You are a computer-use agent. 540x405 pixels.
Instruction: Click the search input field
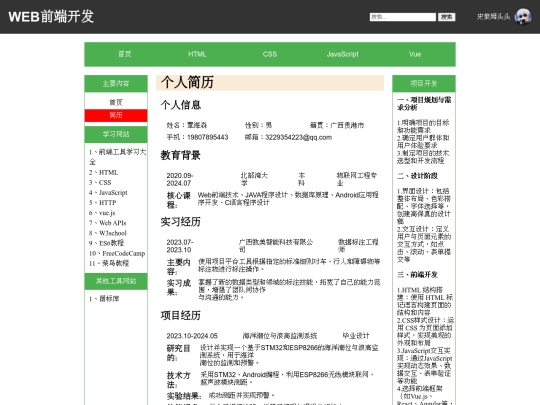tap(403, 17)
